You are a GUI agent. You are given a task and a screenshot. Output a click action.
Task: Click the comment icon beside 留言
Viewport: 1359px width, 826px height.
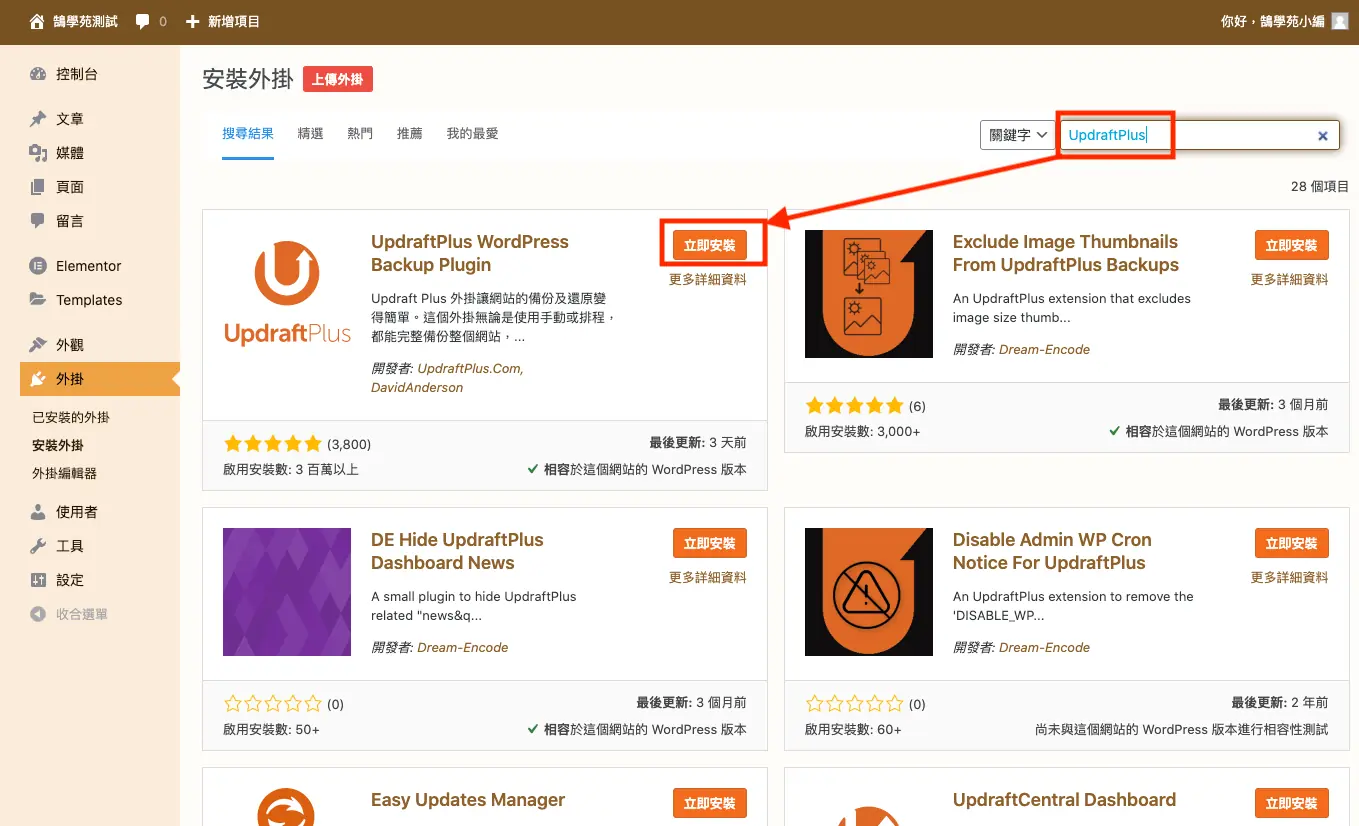pyautogui.click(x=38, y=221)
